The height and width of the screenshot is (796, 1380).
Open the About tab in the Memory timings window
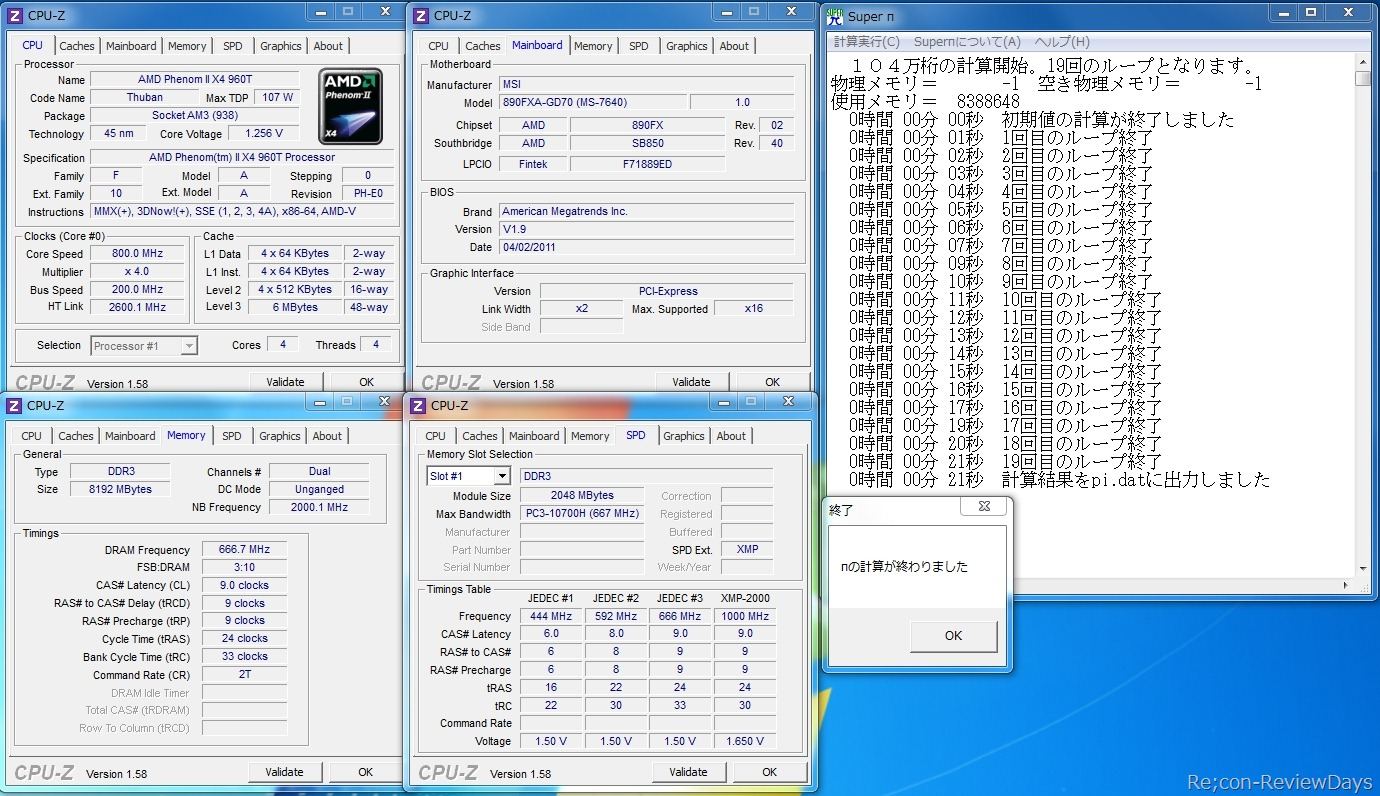[327, 436]
